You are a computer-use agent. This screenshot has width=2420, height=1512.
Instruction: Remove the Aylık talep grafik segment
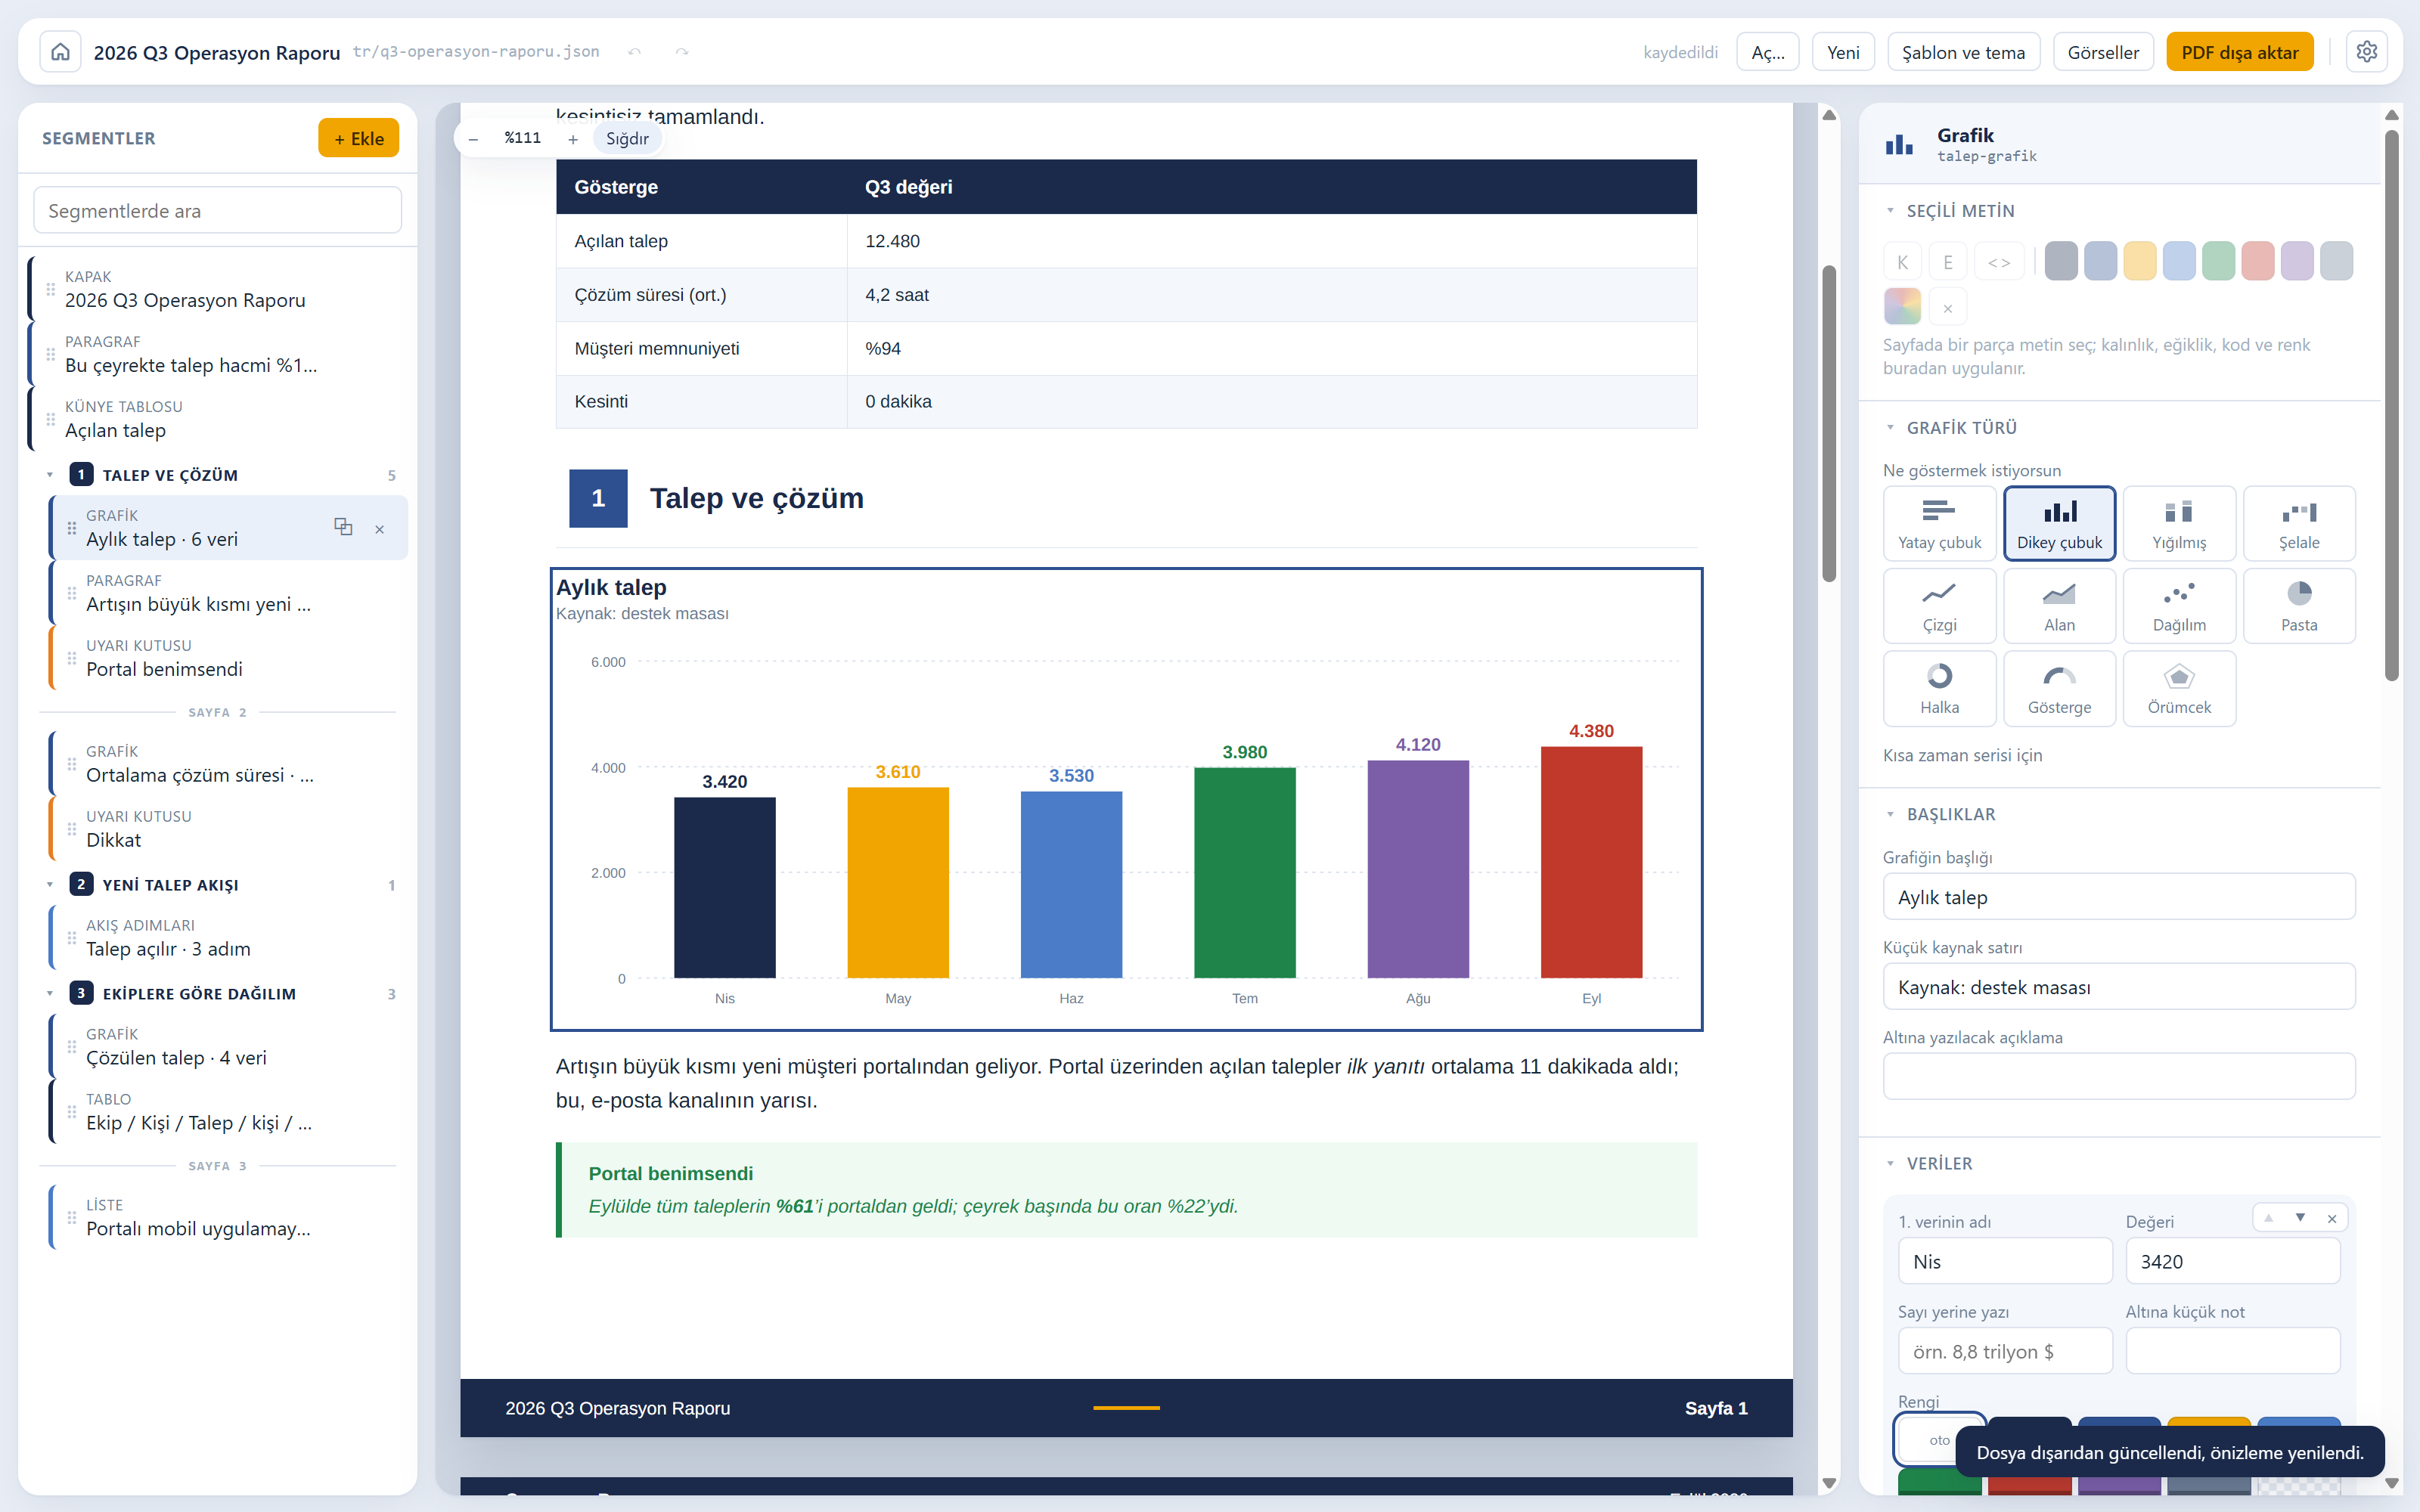[380, 529]
